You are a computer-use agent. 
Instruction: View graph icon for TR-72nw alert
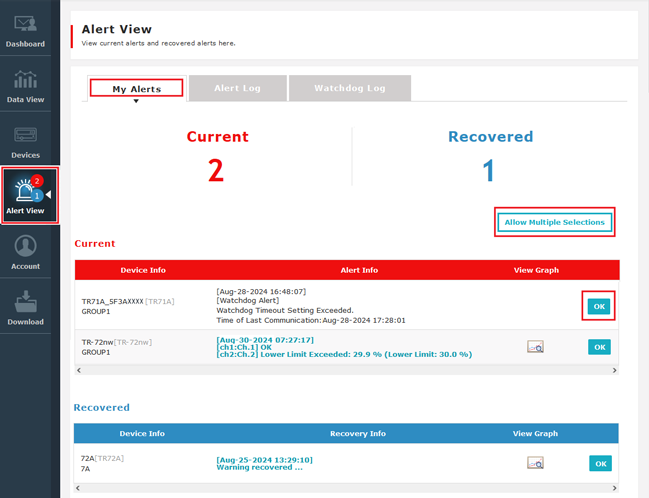click(535, 347)
